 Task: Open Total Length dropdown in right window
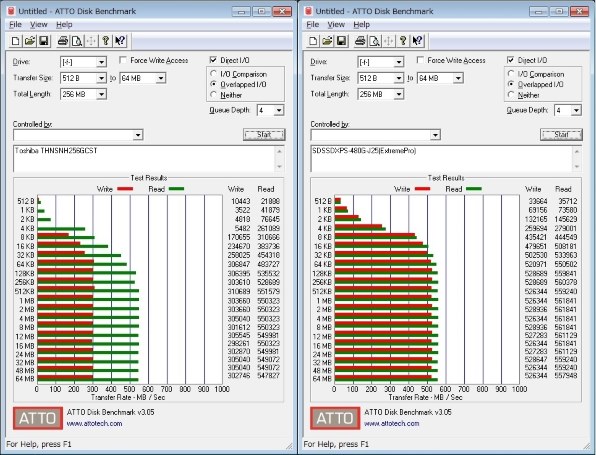(398, 94)
